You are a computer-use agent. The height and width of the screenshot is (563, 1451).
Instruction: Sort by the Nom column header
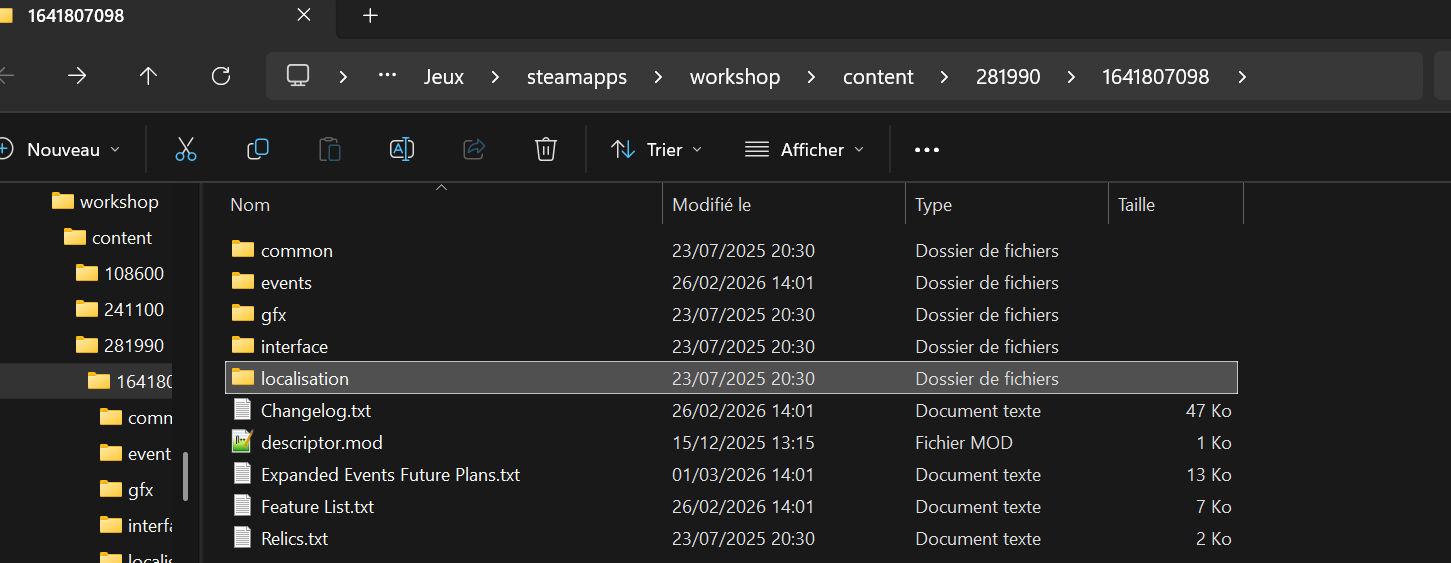pos(250,204)
